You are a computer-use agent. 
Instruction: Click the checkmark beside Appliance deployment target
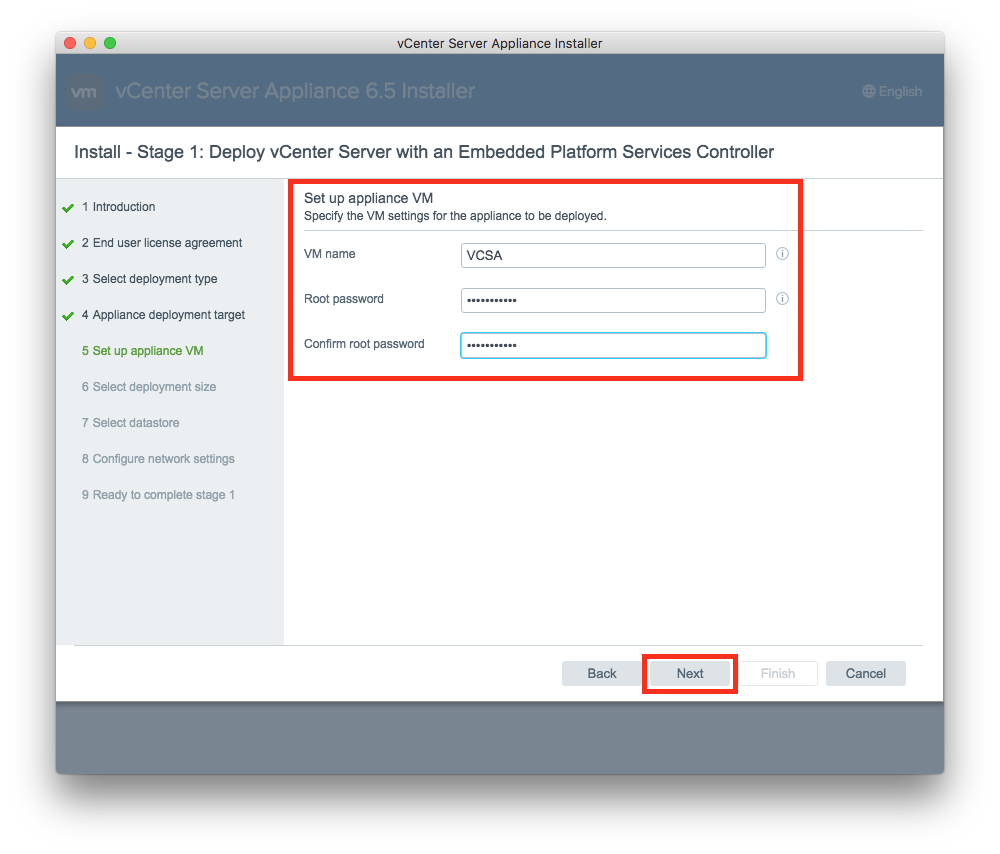[68, 316]
